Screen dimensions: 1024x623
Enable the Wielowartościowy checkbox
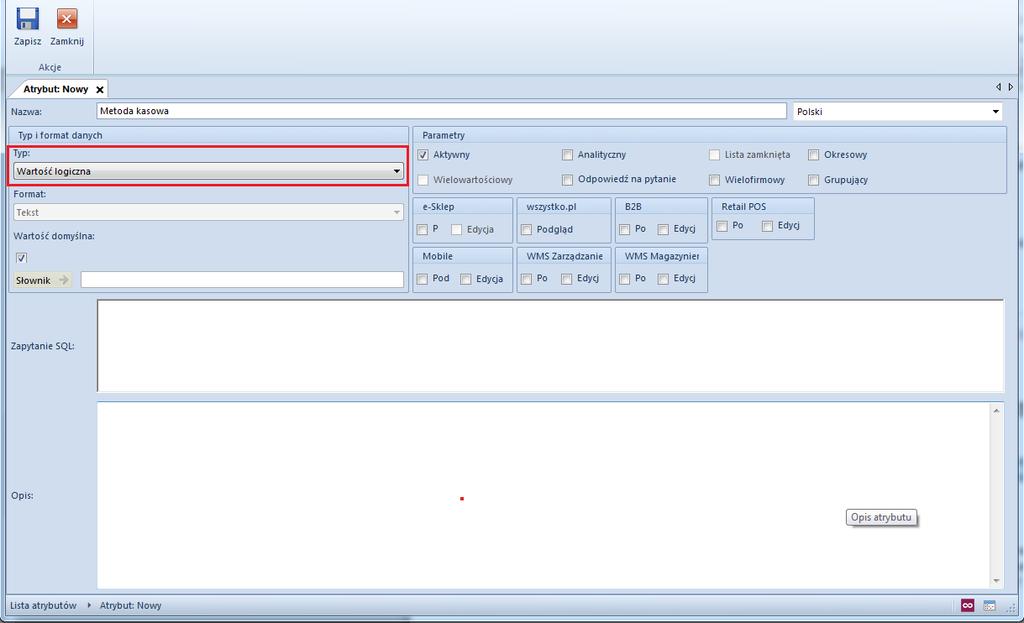[x=423, y=180]
